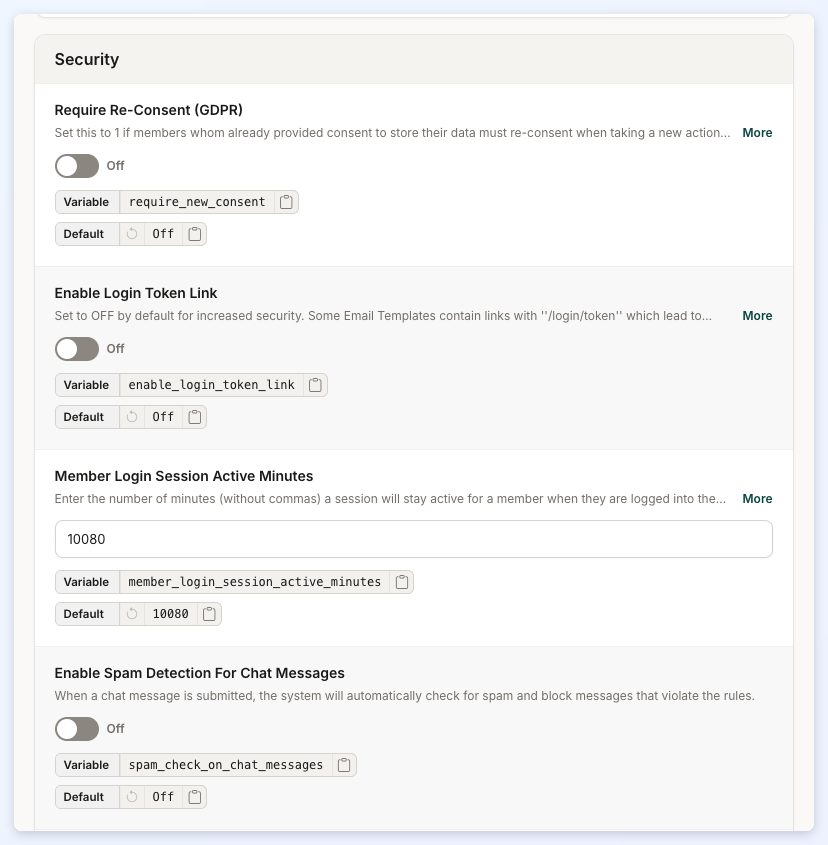Click the spam_check_on_chat_messages variable text
The height and width of the screenshot is (845, 828).
tap(225, 765)
